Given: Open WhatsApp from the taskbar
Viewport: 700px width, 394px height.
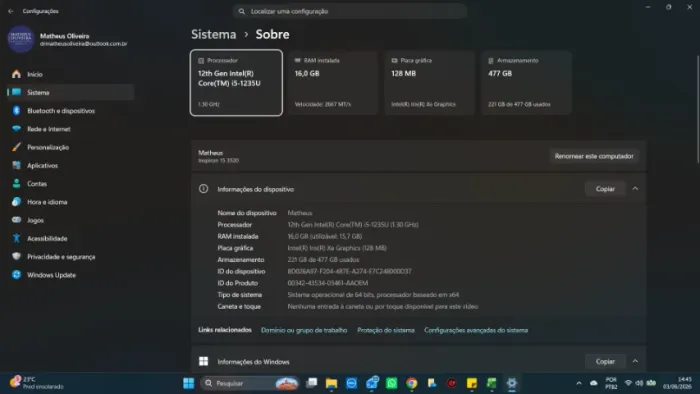Looking at the screenshot, I should [392, 383].
